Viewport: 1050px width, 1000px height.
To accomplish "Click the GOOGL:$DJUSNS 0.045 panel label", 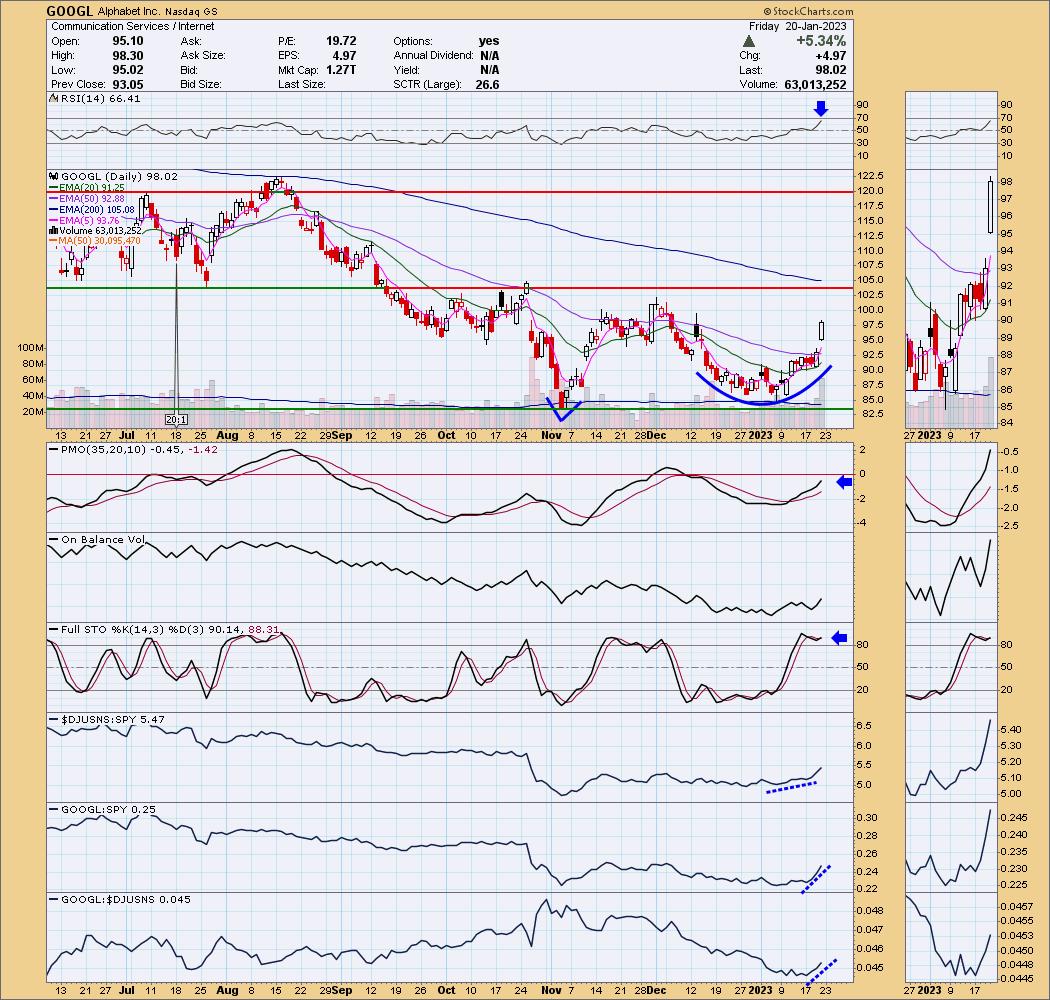I will point(126,899).
